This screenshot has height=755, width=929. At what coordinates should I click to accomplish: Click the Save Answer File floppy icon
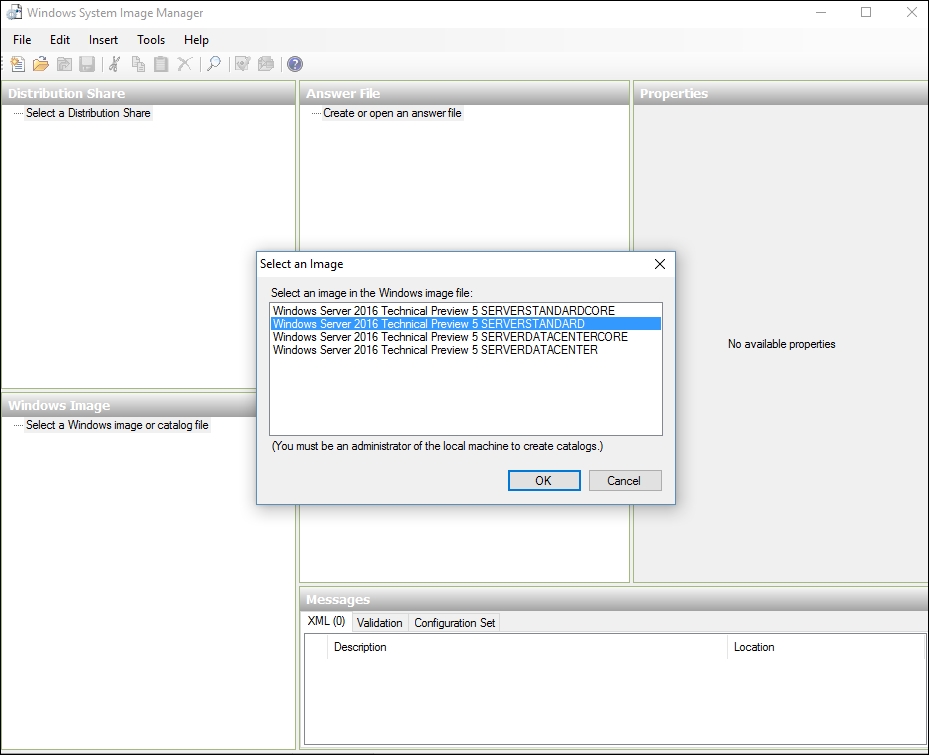87,64
